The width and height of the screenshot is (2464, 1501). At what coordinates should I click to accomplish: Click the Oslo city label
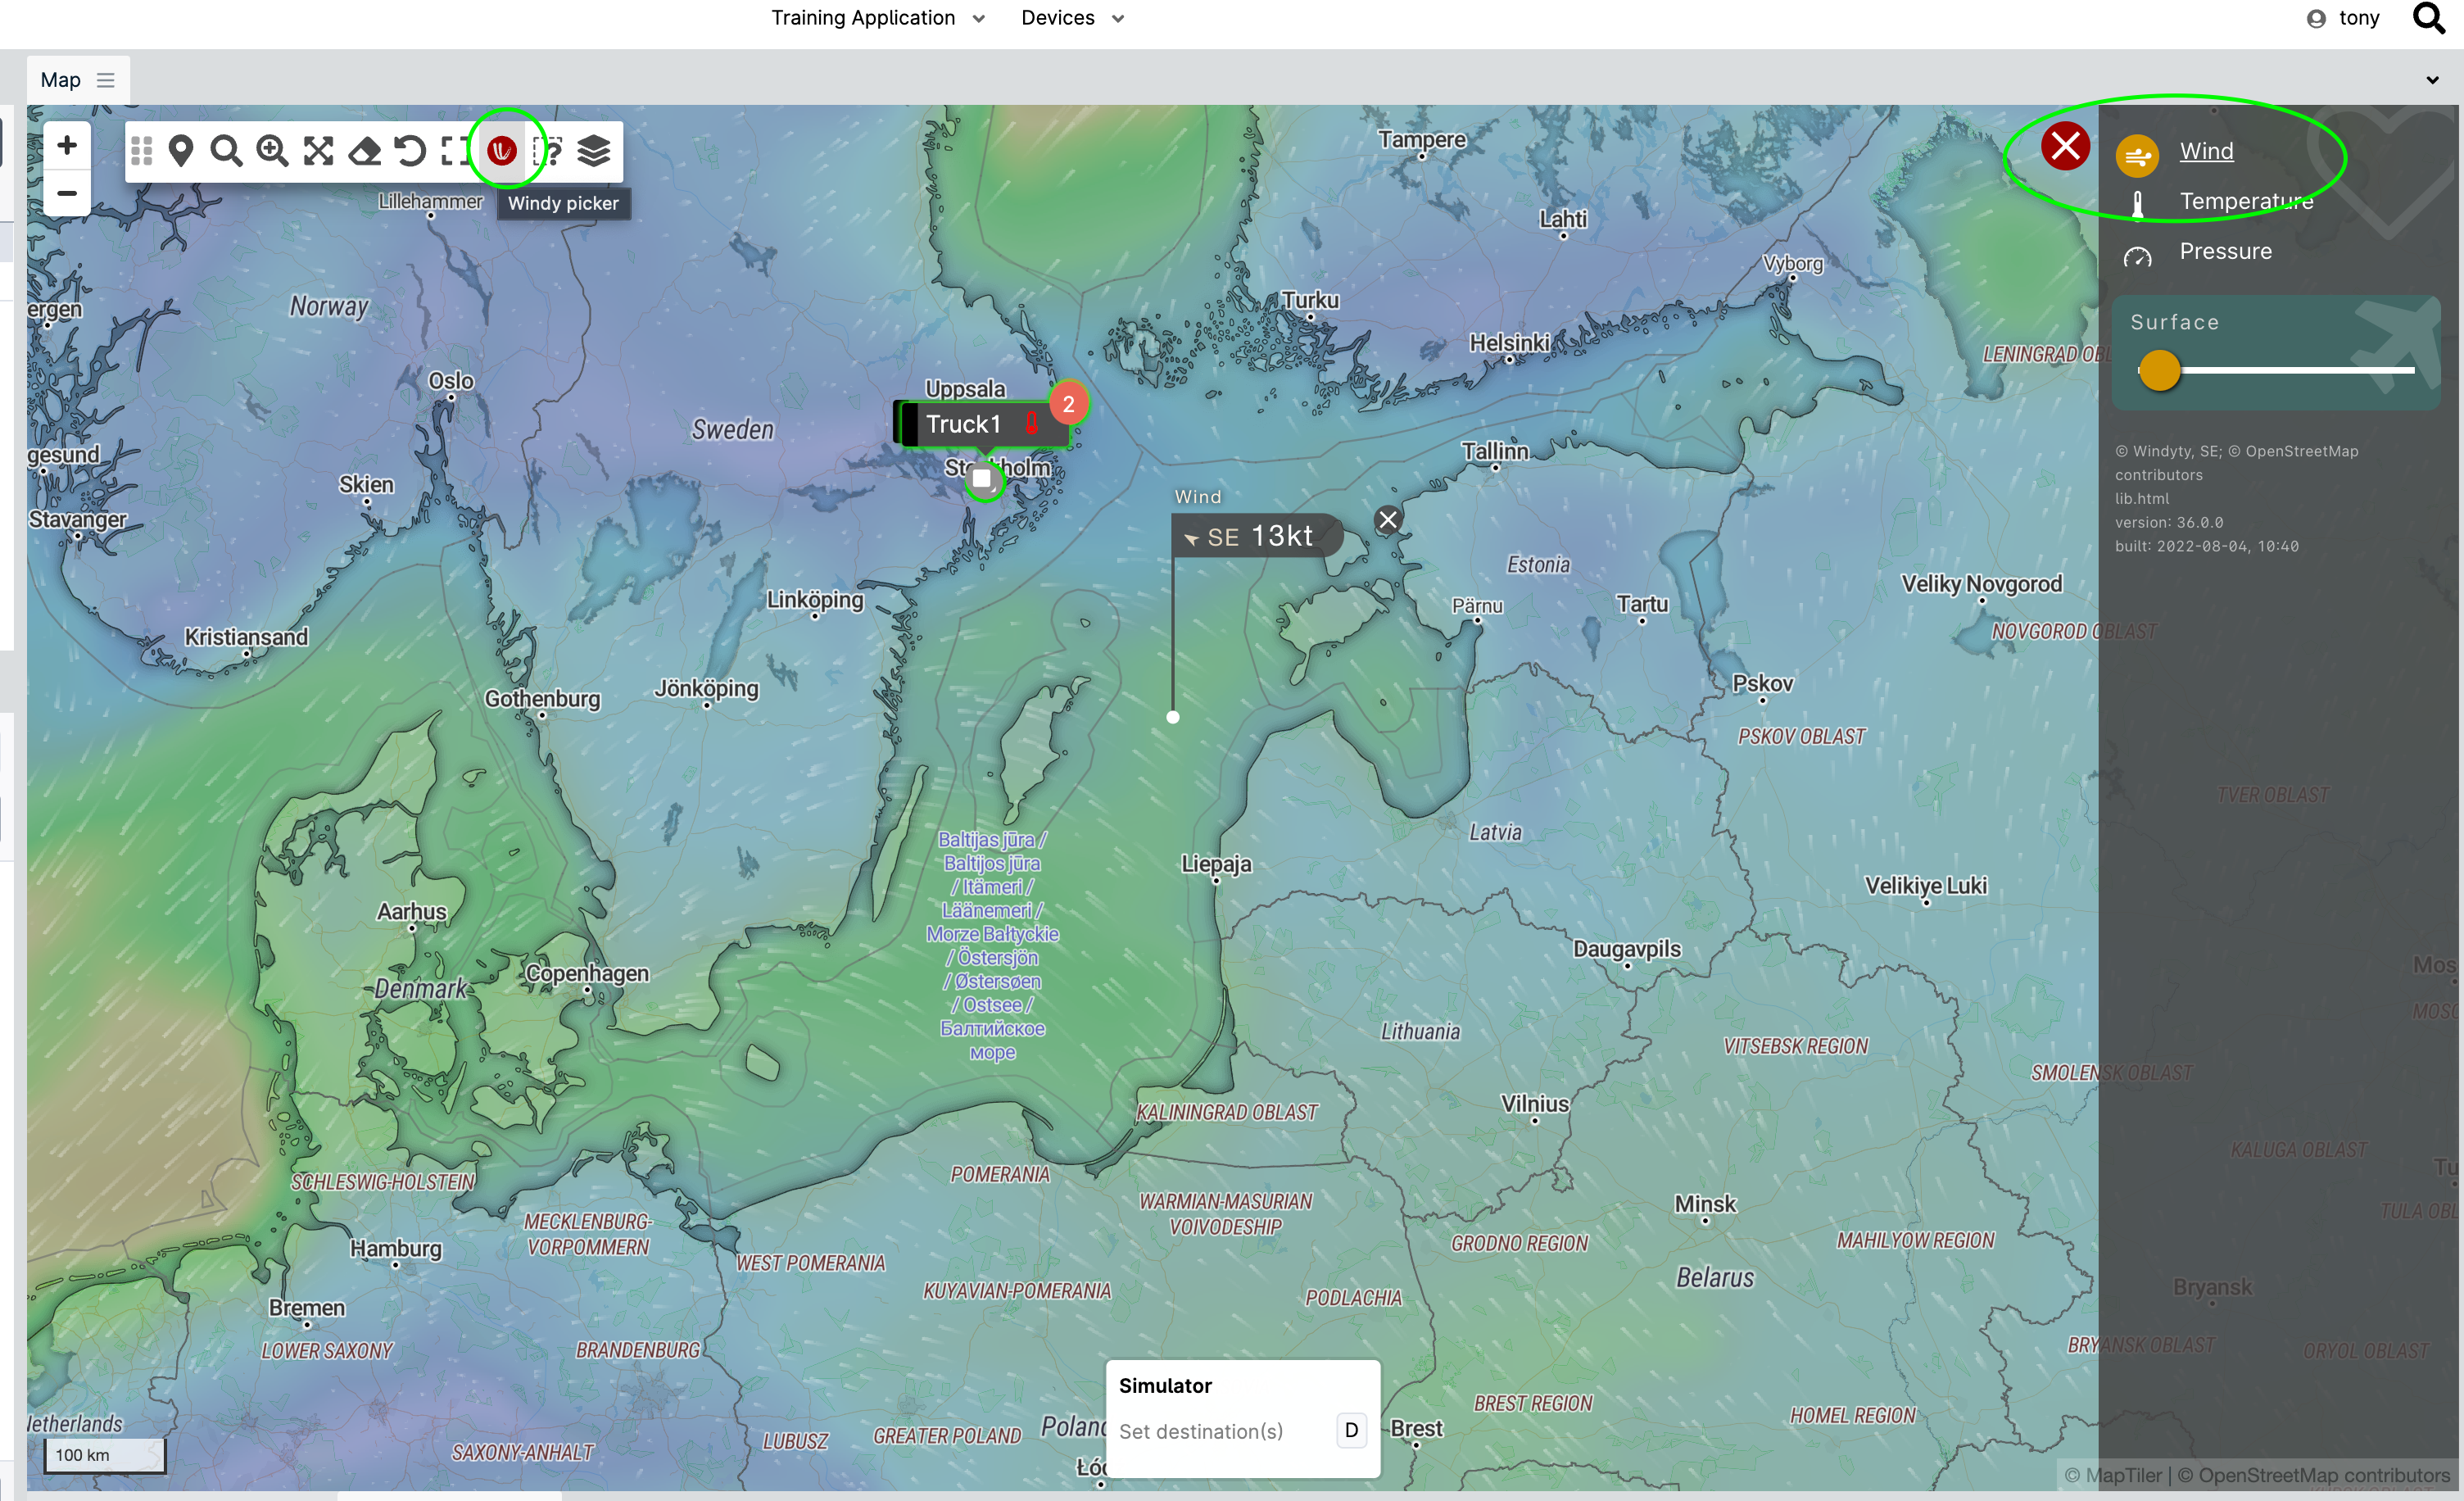click(x=451, y=381)
